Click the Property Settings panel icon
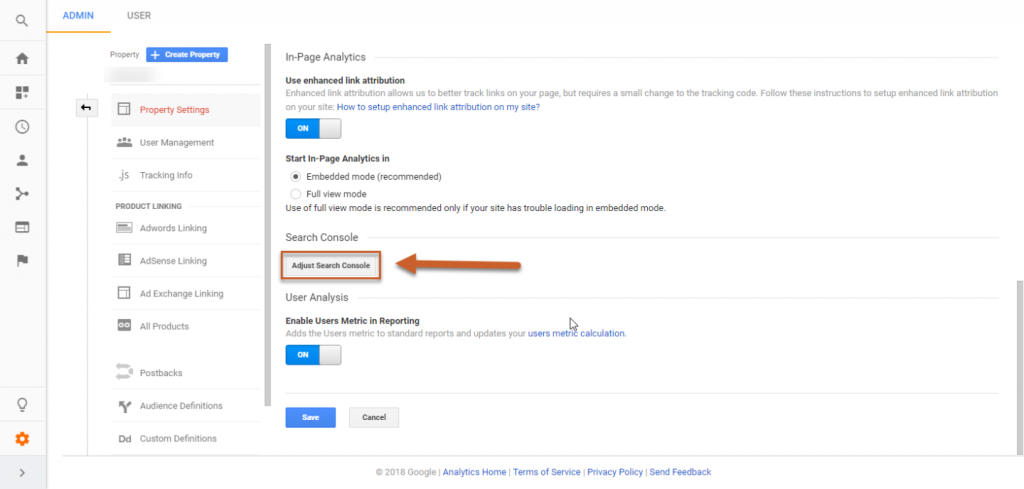1024x489 pixels. [124, 110]
